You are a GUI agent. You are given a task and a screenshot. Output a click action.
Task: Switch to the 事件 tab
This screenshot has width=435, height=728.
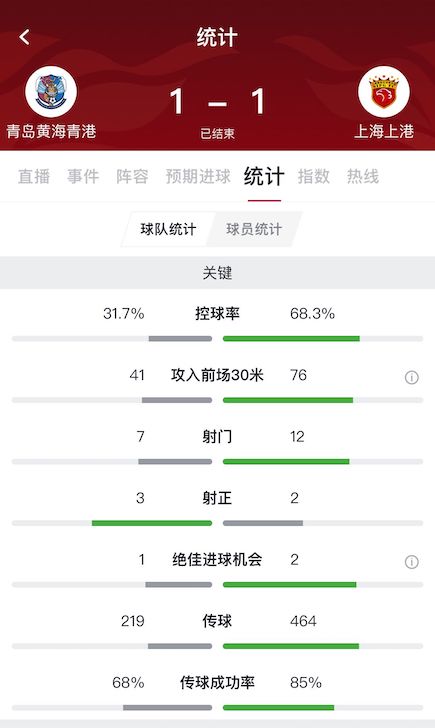83,176
